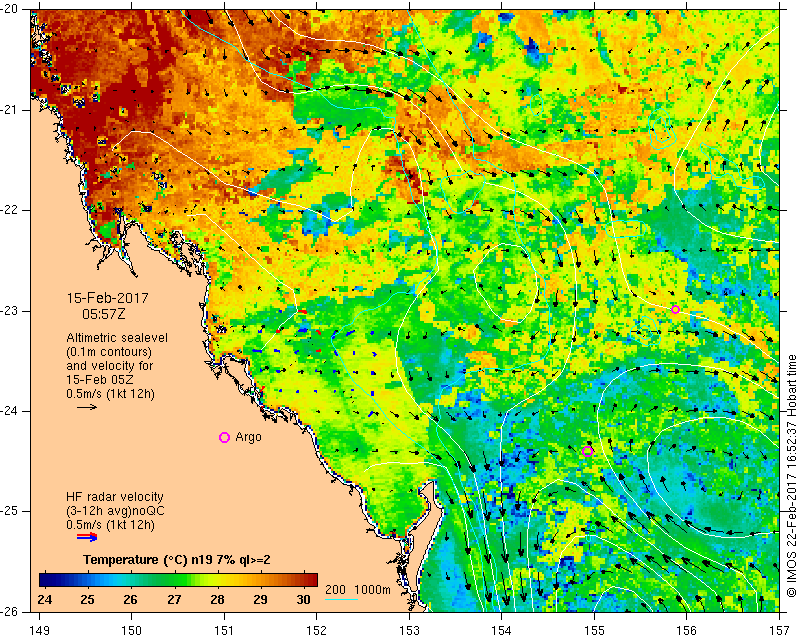800x640 pixels.
Task: Click the latitude axis label '-25'
Action: tap(9, 511)
